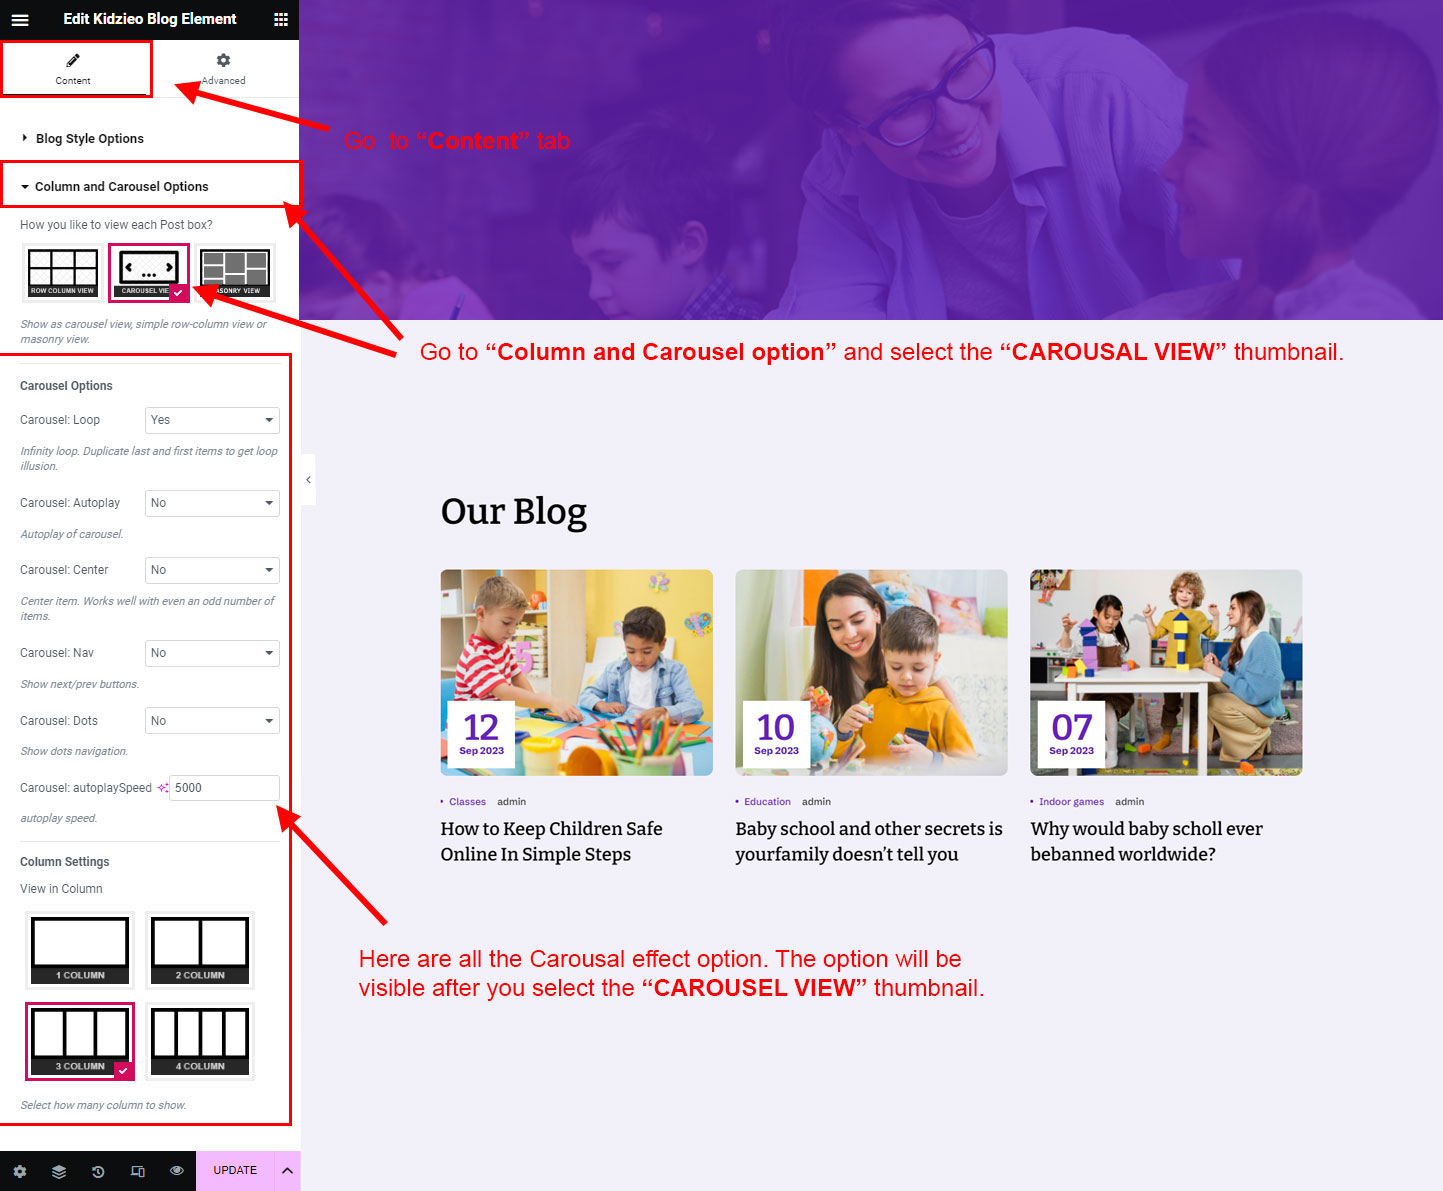The height and width of the screenshot is (1191, 1443).
Task: Click the settings gear icon in bottom bar
Action: (x=20, y=1171)
